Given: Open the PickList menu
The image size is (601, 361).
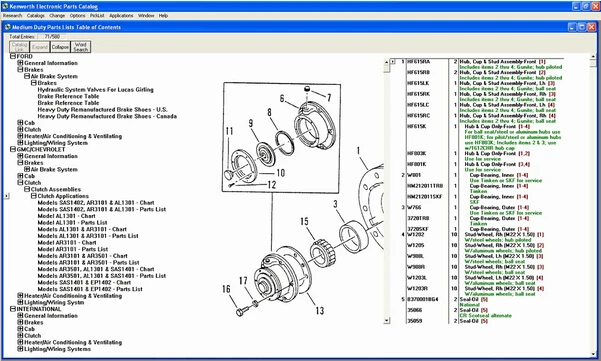Looking at the screenshot, I should point(97,16).
